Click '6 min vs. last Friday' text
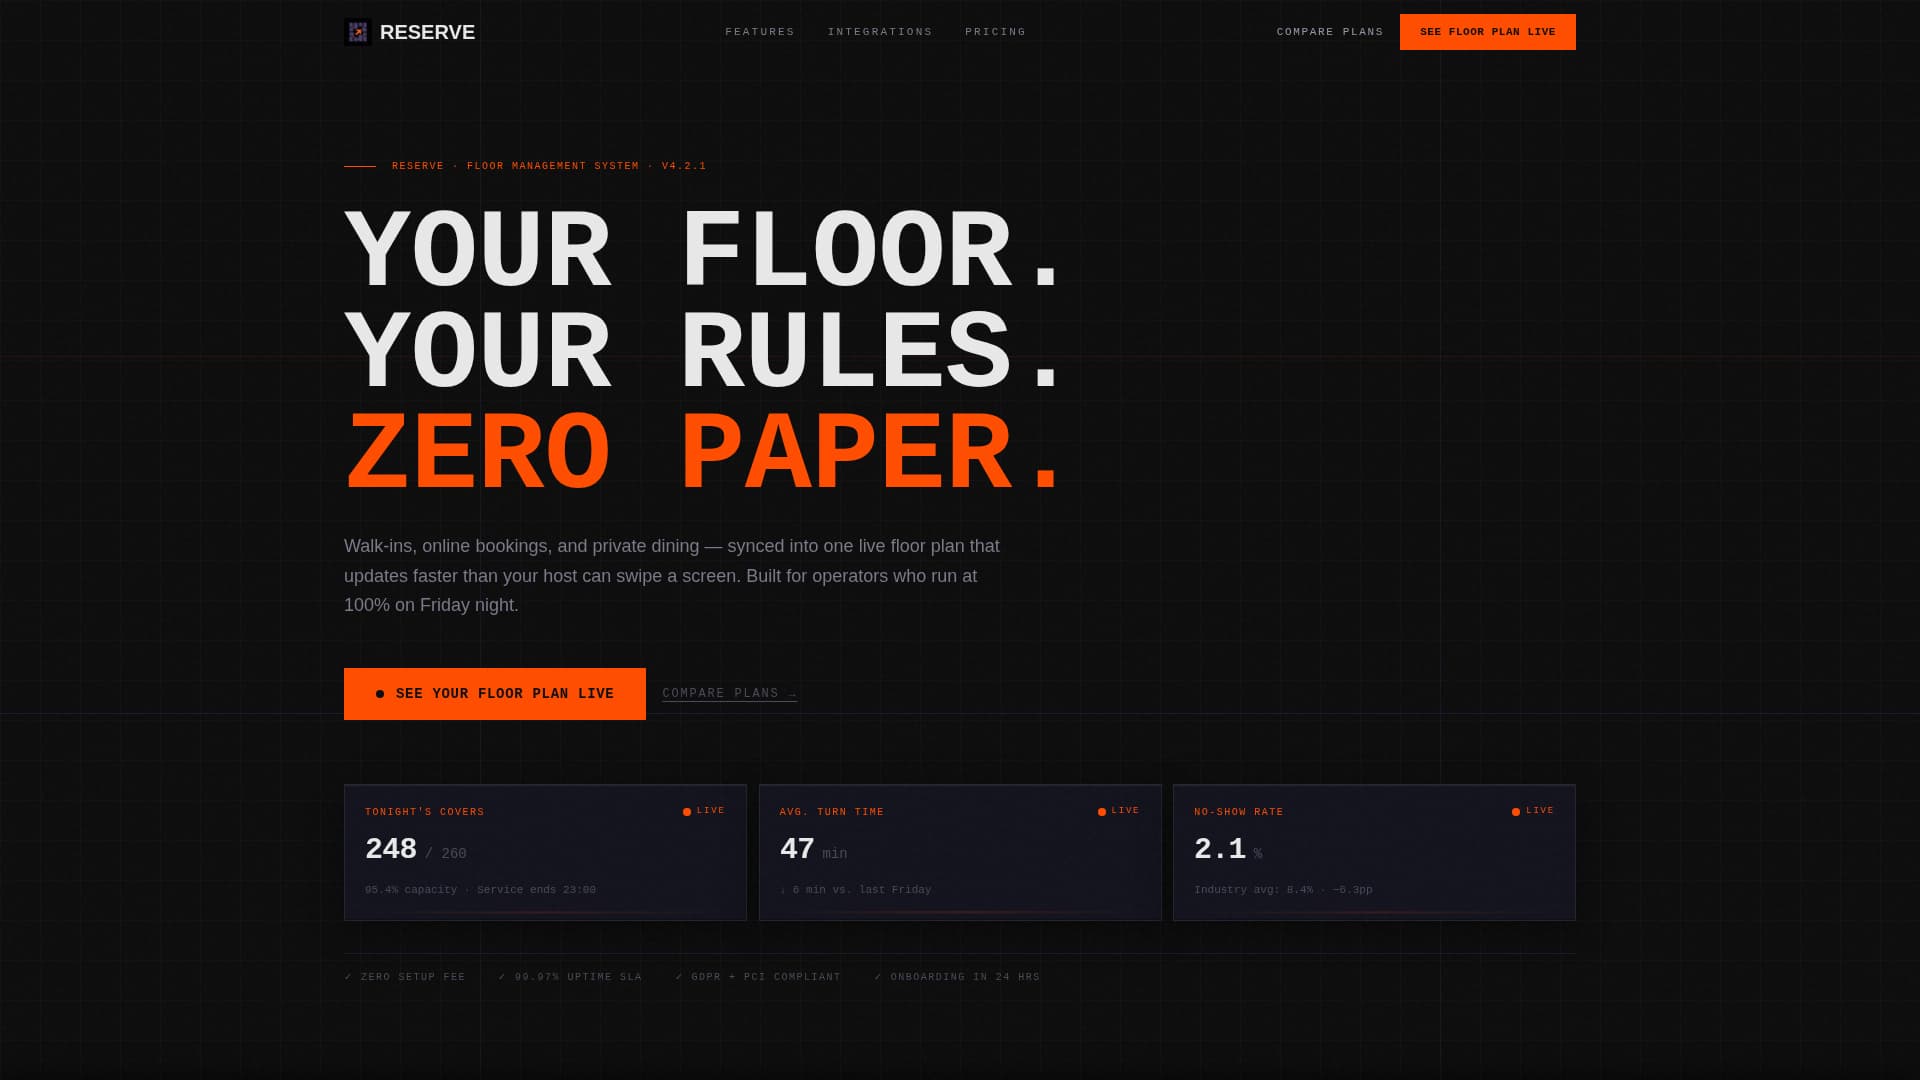1920x1080 pixels. coord(855,890)
